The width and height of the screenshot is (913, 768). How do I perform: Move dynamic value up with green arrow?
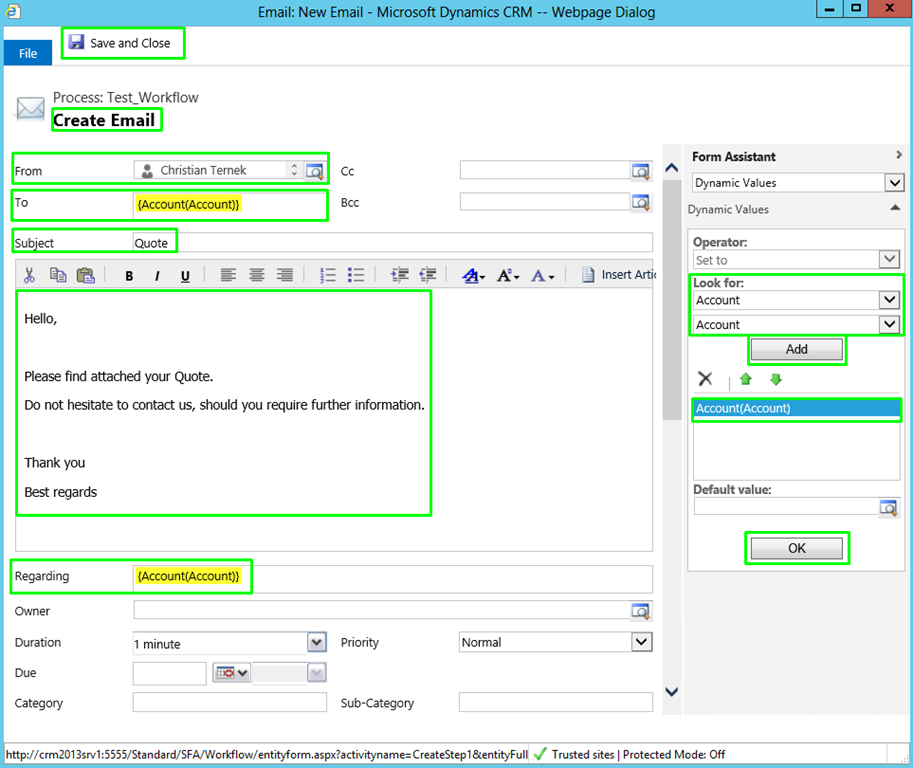pyautogui.click(x=745, y=380)
